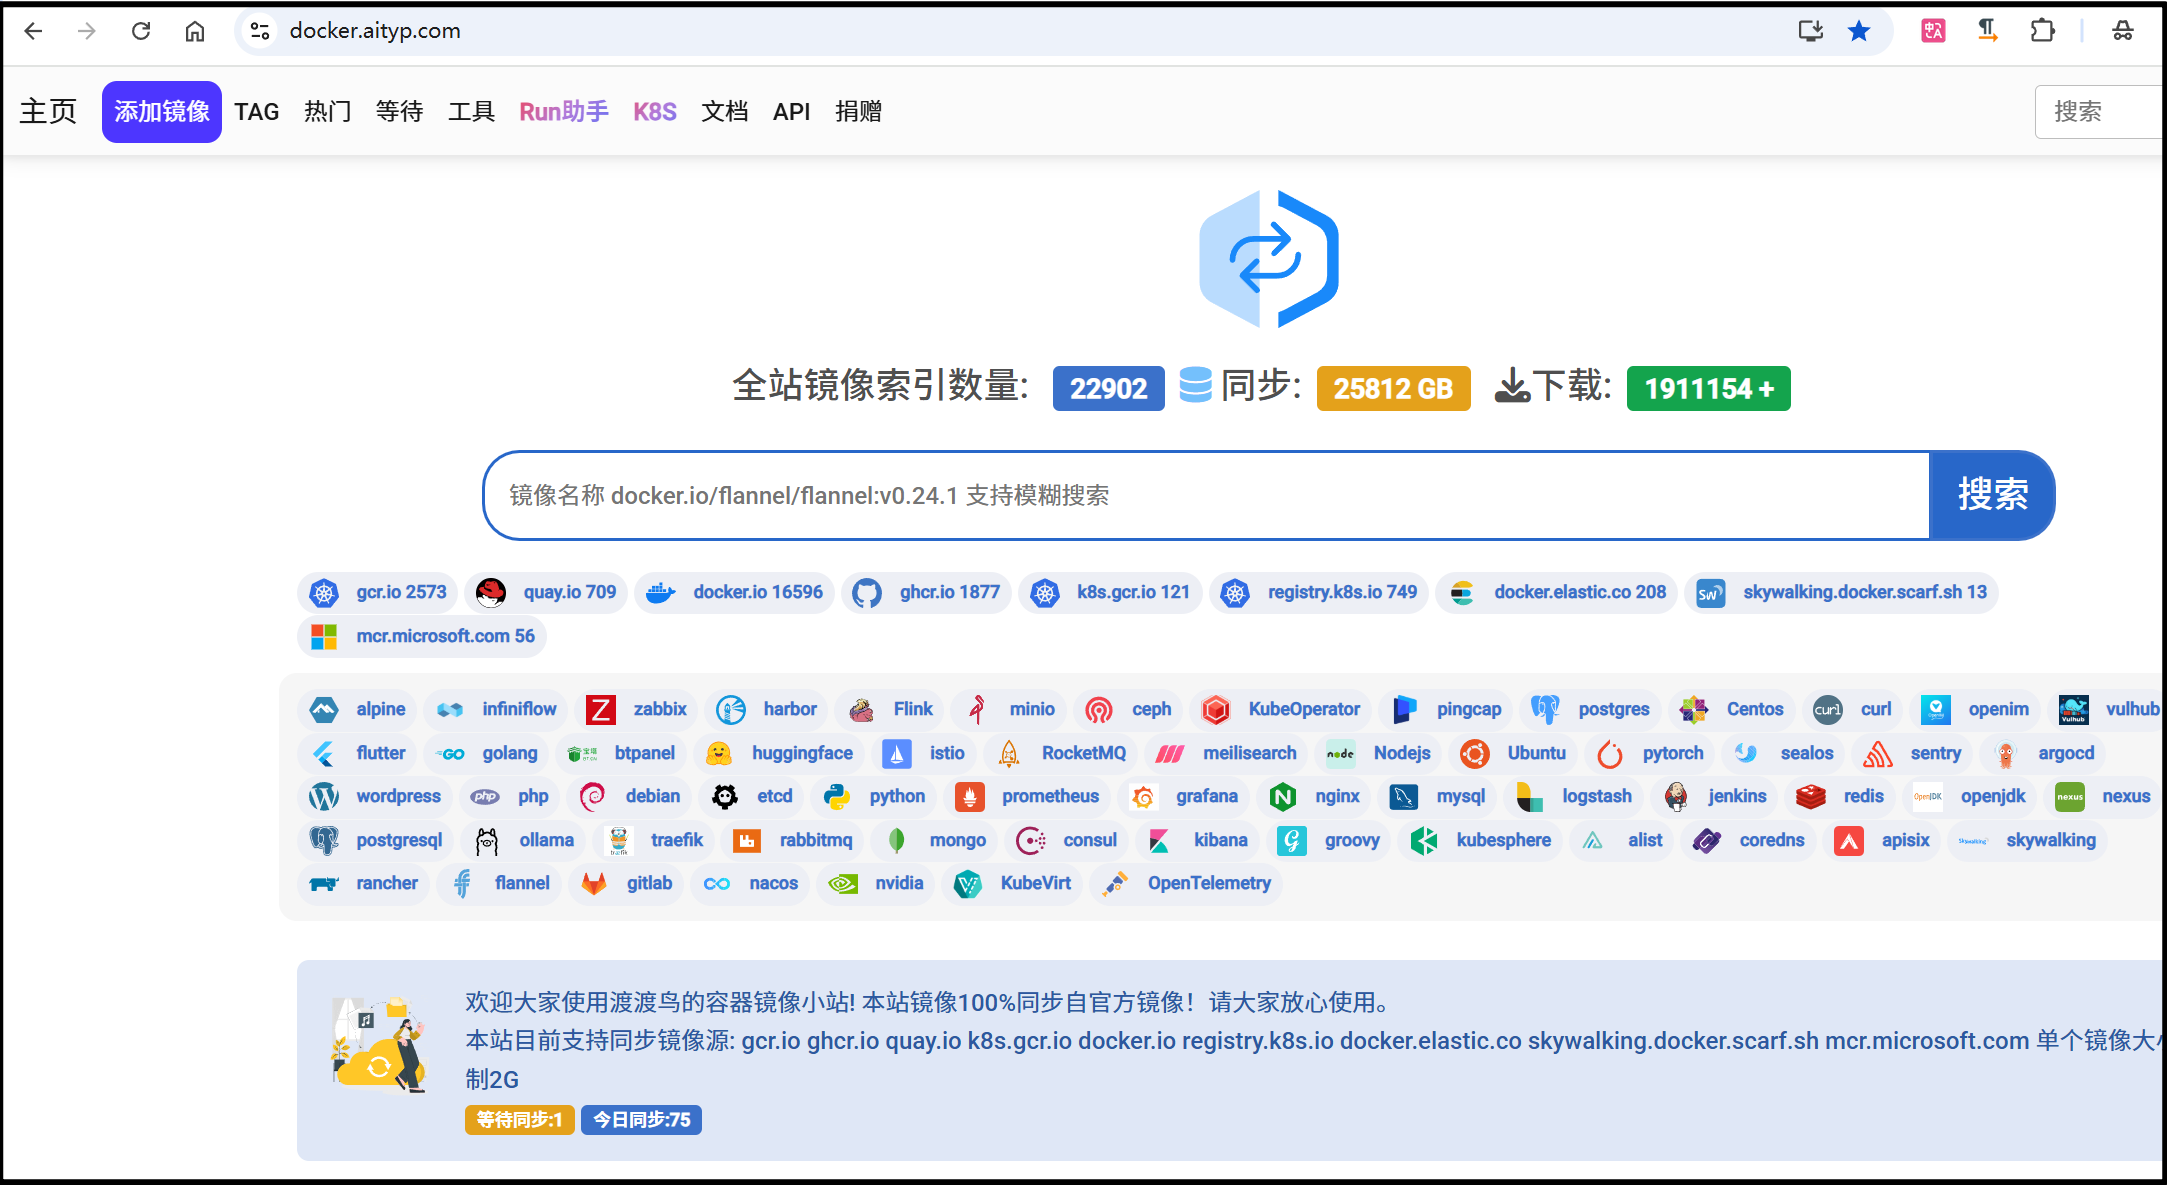Click the site logo hexagon sync icon
The image size is (2167, 1185).
[x=1268, y=259]
